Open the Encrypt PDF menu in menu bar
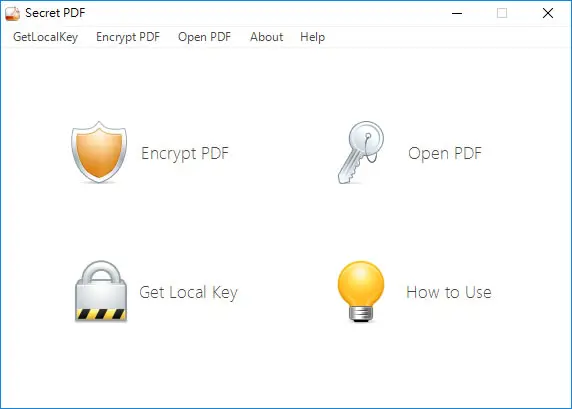The image size is (572, 409). (x=128, y=37)
